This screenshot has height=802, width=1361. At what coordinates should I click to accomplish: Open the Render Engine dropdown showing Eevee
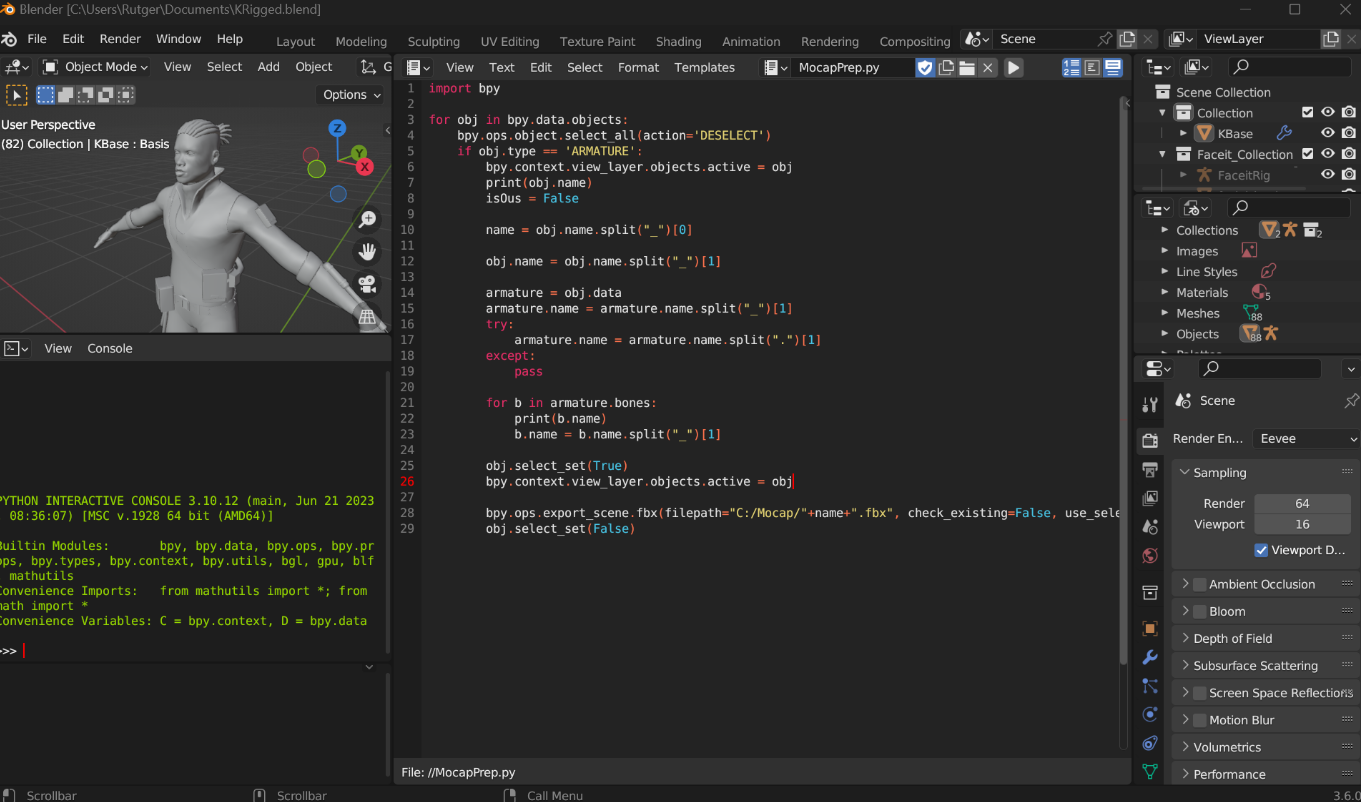pyautogui.click(x=1307, y=439)
